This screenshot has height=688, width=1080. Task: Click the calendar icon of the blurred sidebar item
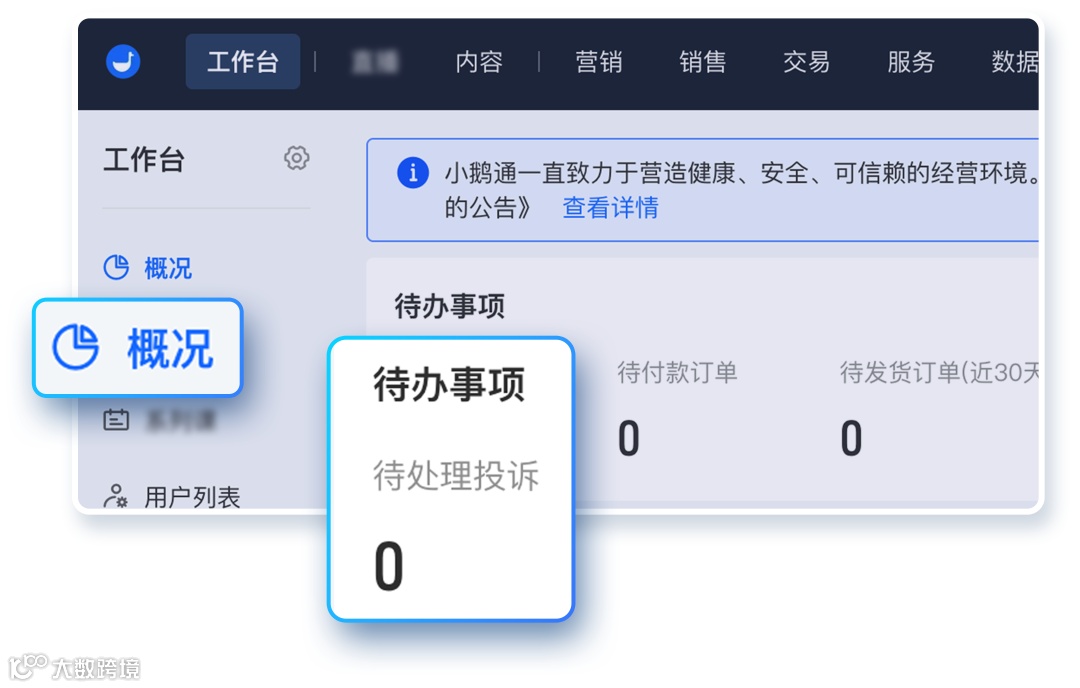coord(117,420)
